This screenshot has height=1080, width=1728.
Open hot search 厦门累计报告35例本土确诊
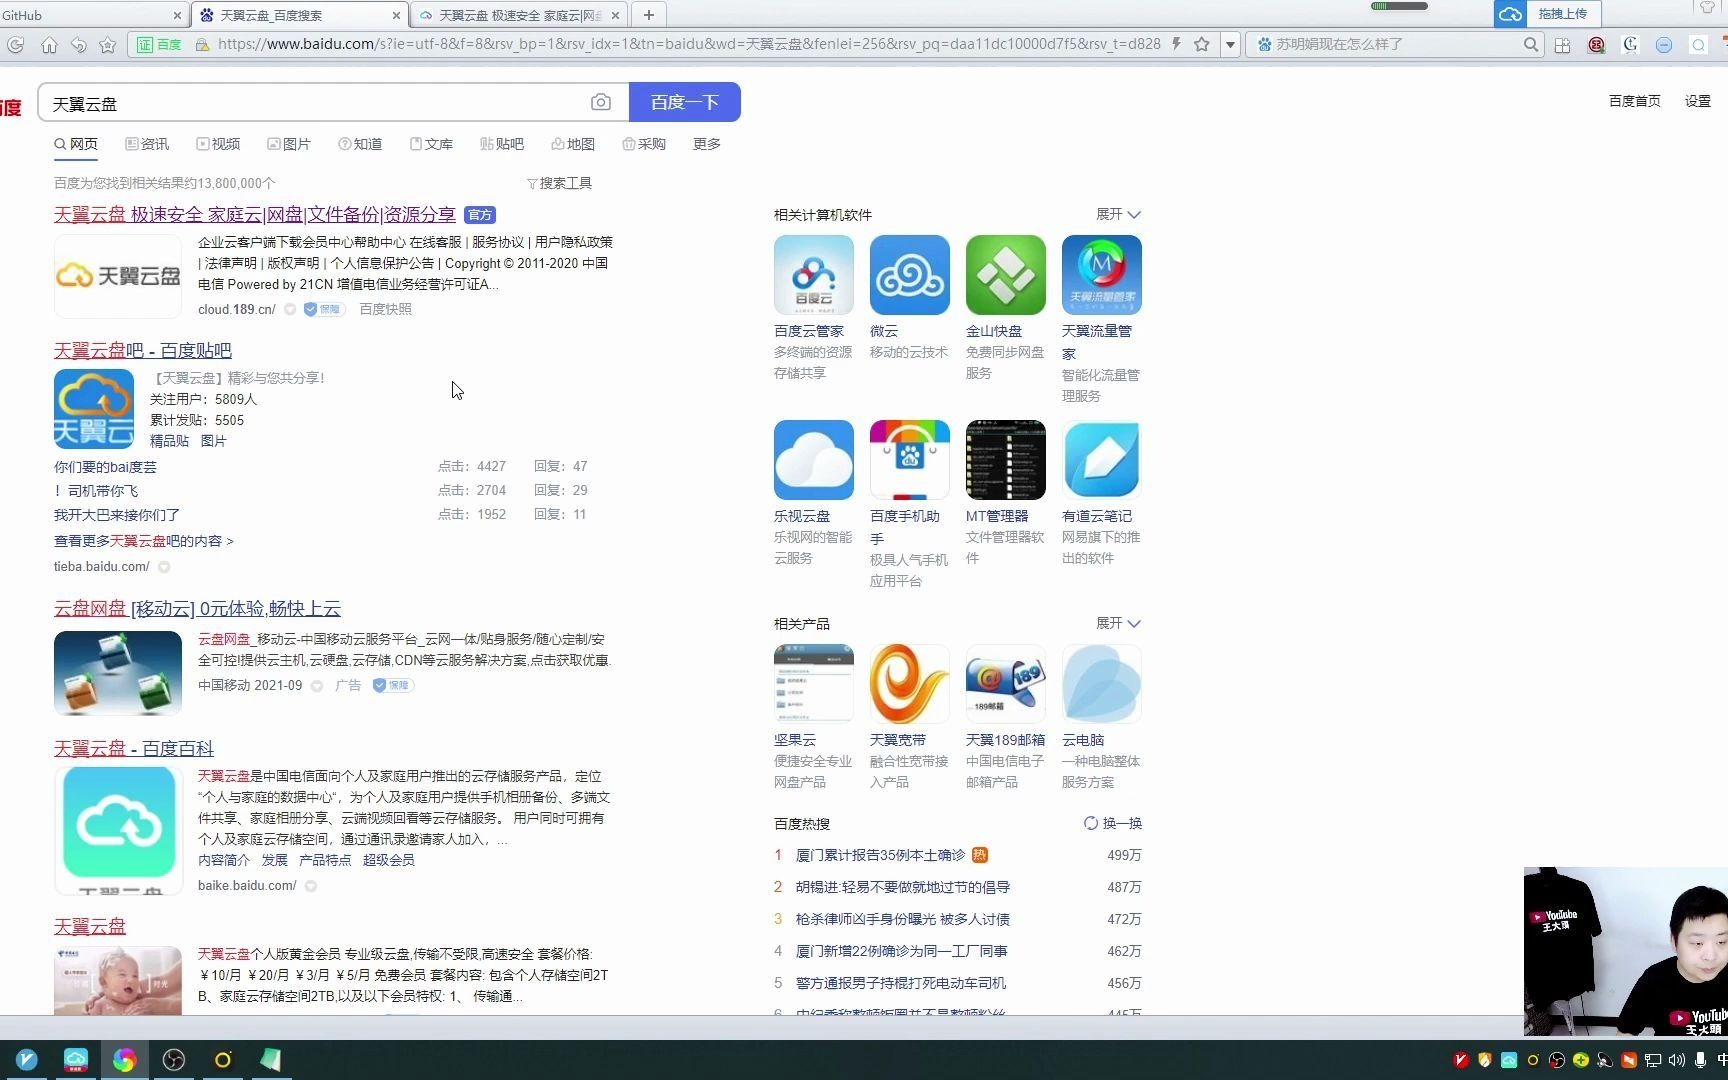(x=880, y=855)
